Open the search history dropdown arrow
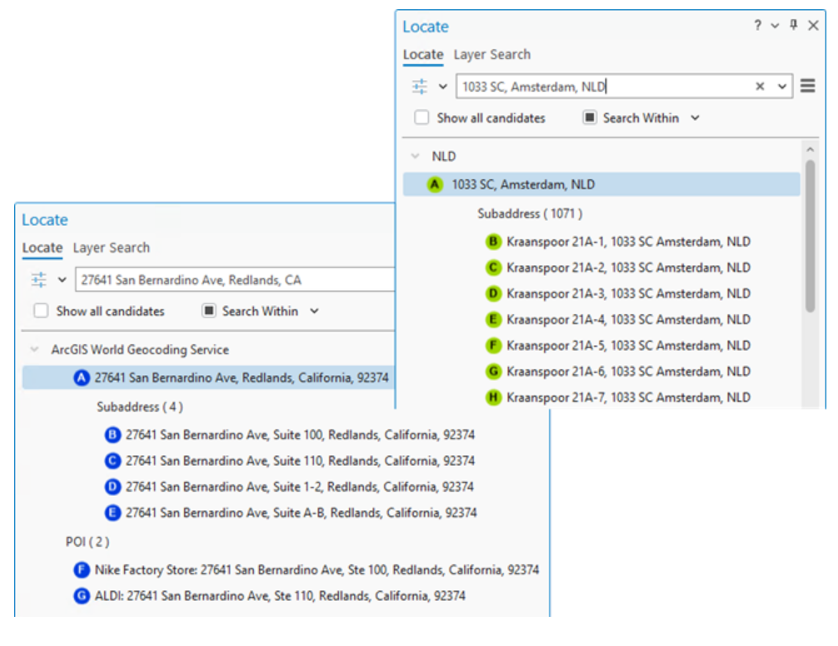The width and height of the screenshot is (838, 646). 782,86
